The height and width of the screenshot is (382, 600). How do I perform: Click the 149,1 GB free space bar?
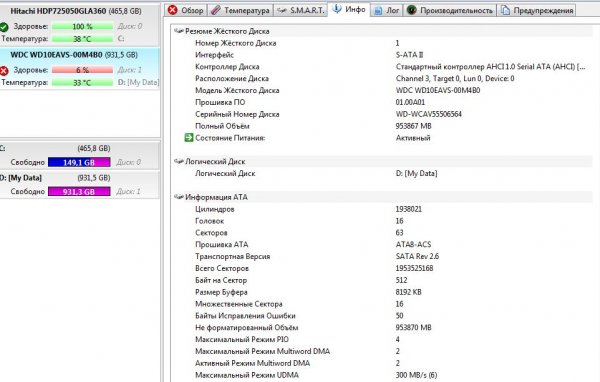[79, 162]
